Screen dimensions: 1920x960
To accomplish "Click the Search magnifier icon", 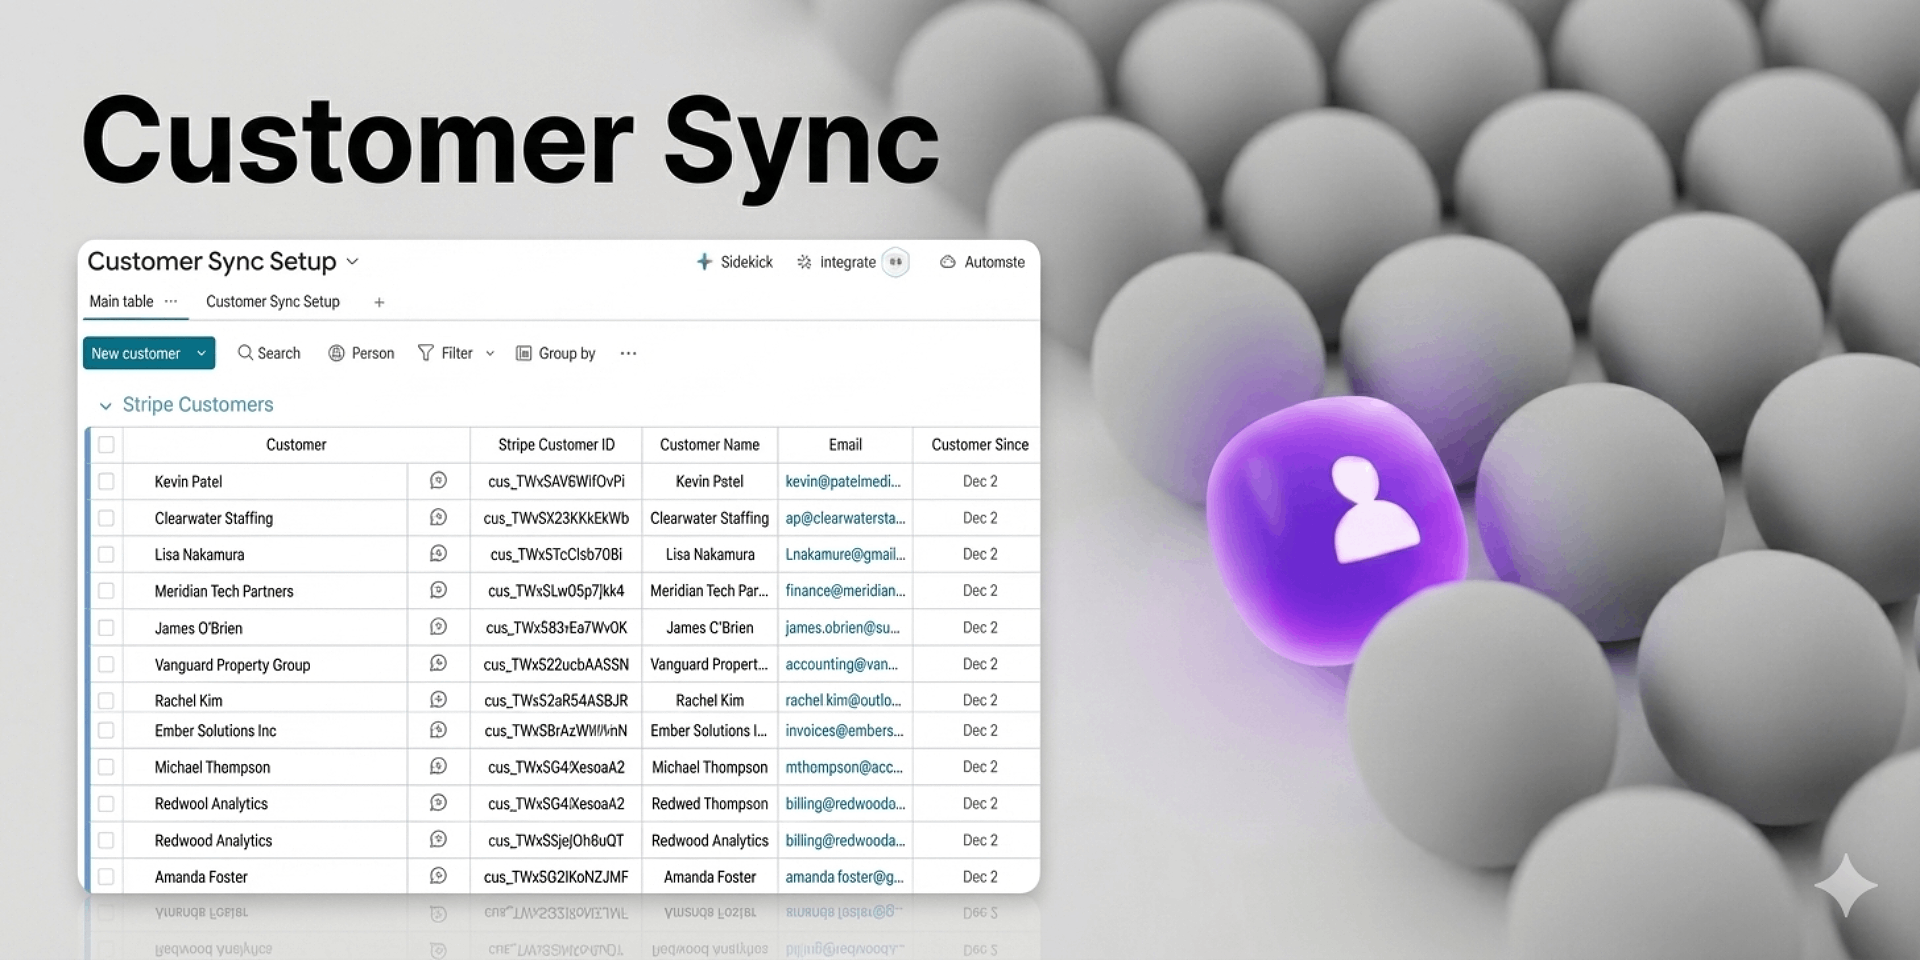I will coord(245,353).
